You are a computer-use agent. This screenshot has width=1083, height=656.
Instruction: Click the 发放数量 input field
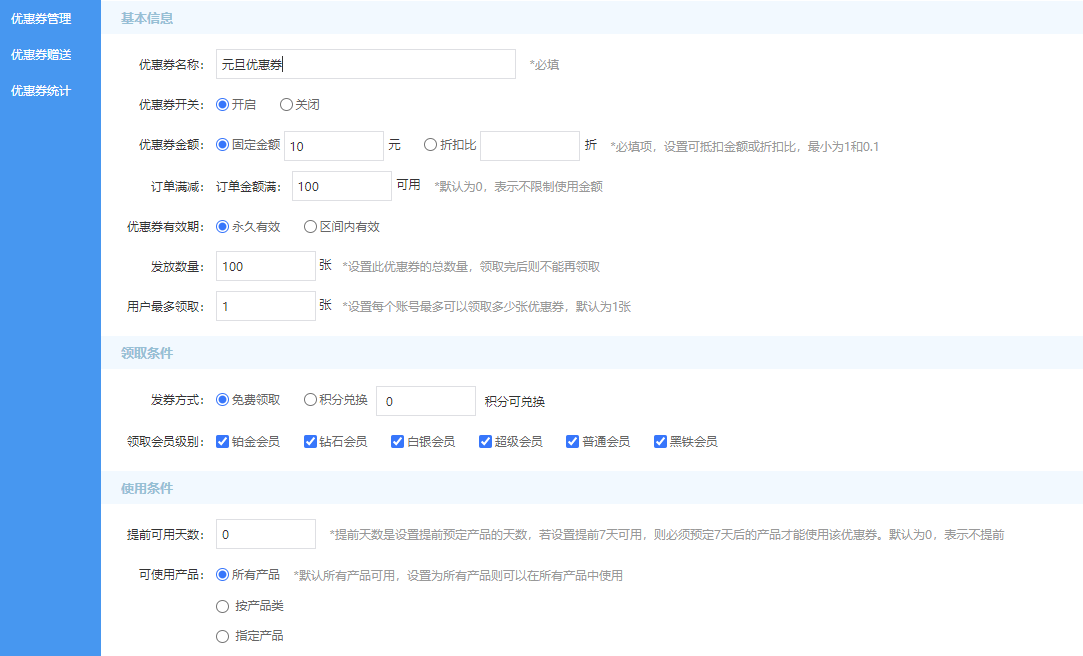click(x=265, y=266)
